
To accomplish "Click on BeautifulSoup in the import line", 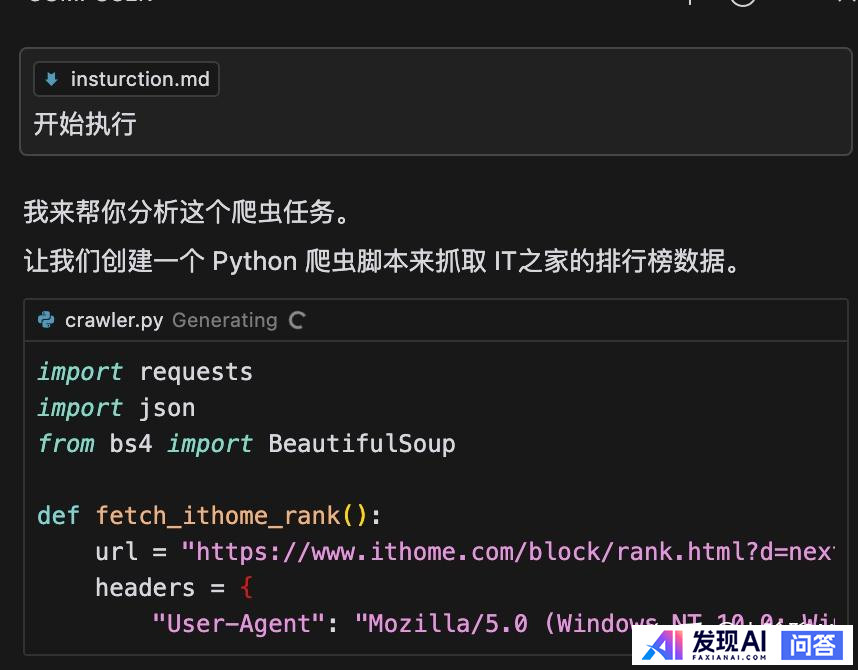I will 361,443.
